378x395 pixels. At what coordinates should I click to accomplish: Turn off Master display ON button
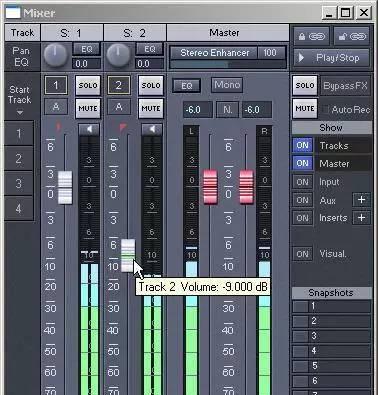(x=303, y=163)
